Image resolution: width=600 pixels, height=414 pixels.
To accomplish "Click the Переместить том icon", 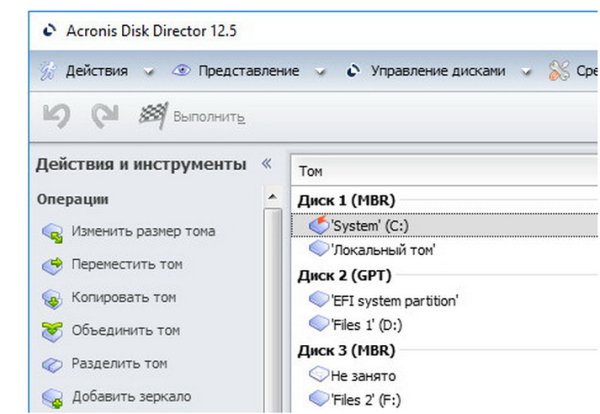I will (x=52, y=266).
